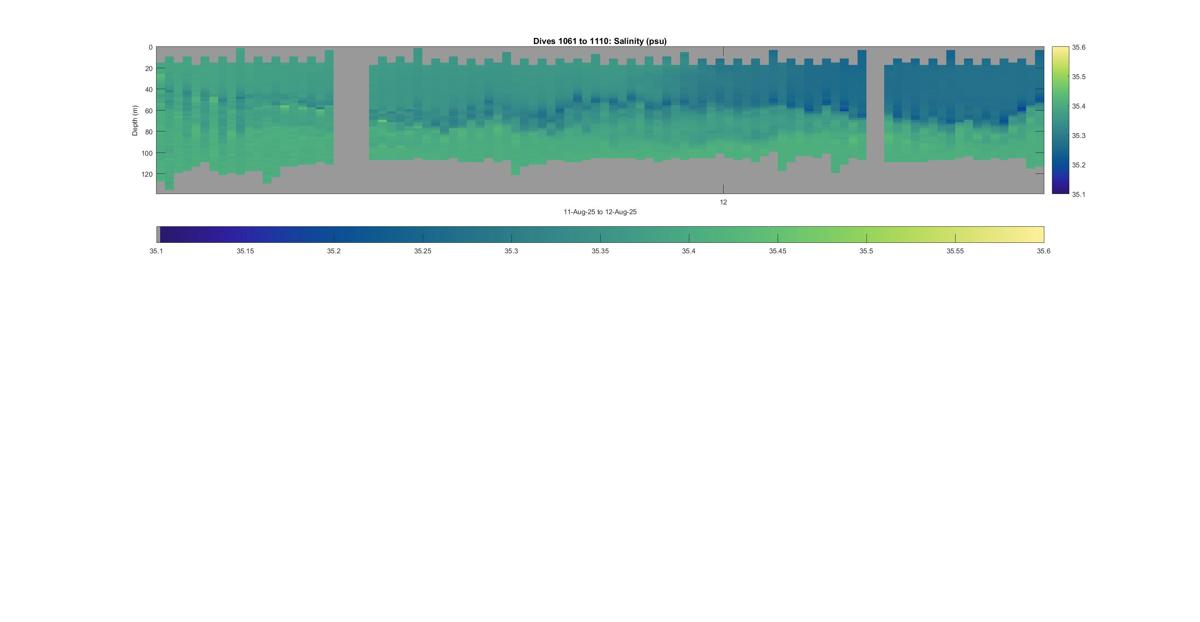The width and height of the screenshot is (1200, 622).
Task: Click depth axis tick label '120'
Action: (148, 174)
